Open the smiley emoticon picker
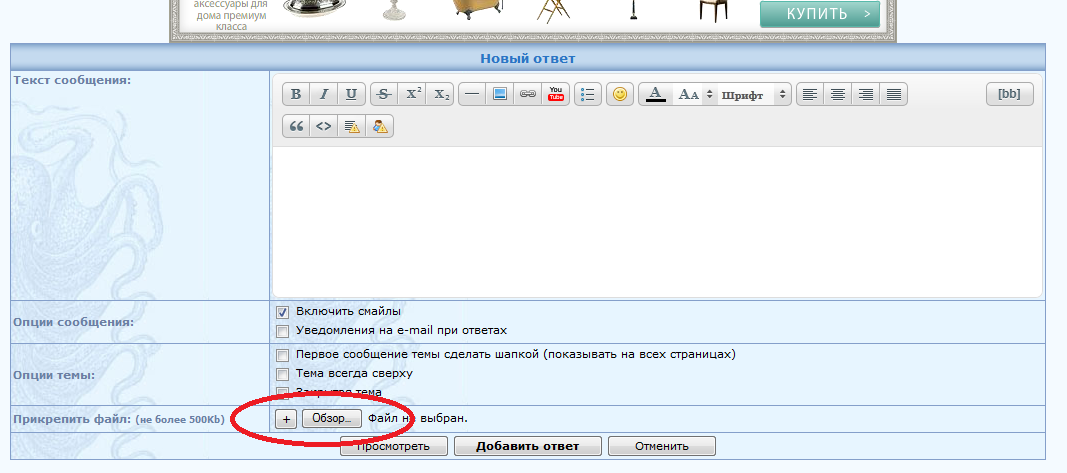The image size is (1067, 473). point(620,94)
